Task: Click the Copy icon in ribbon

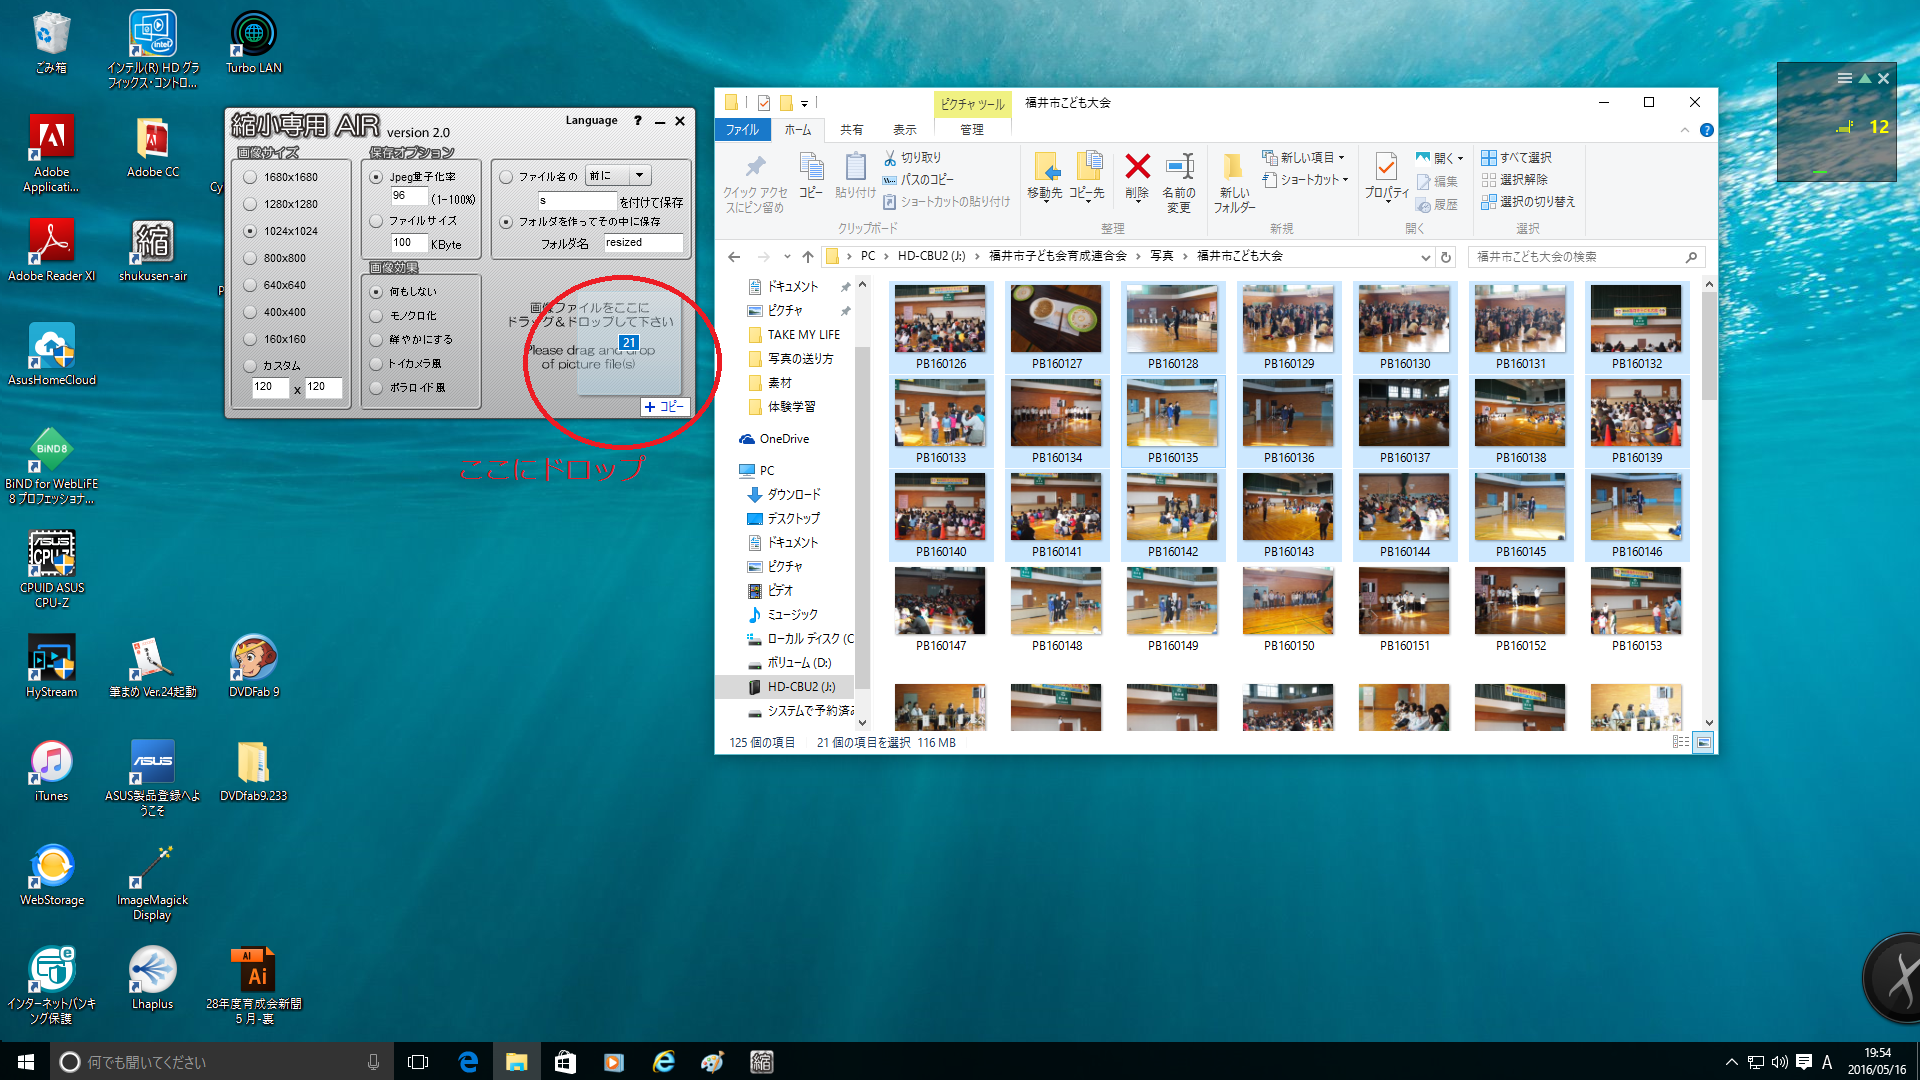Action: coord(811,168)
